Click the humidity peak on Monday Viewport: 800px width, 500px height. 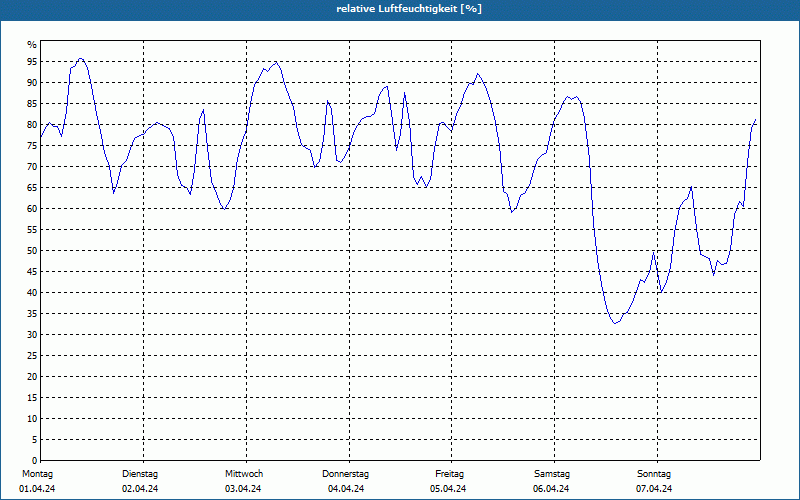click(81, 58)
